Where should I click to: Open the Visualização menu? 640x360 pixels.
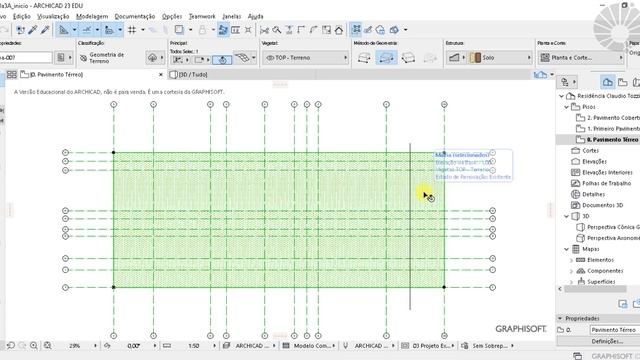[53, 16]
